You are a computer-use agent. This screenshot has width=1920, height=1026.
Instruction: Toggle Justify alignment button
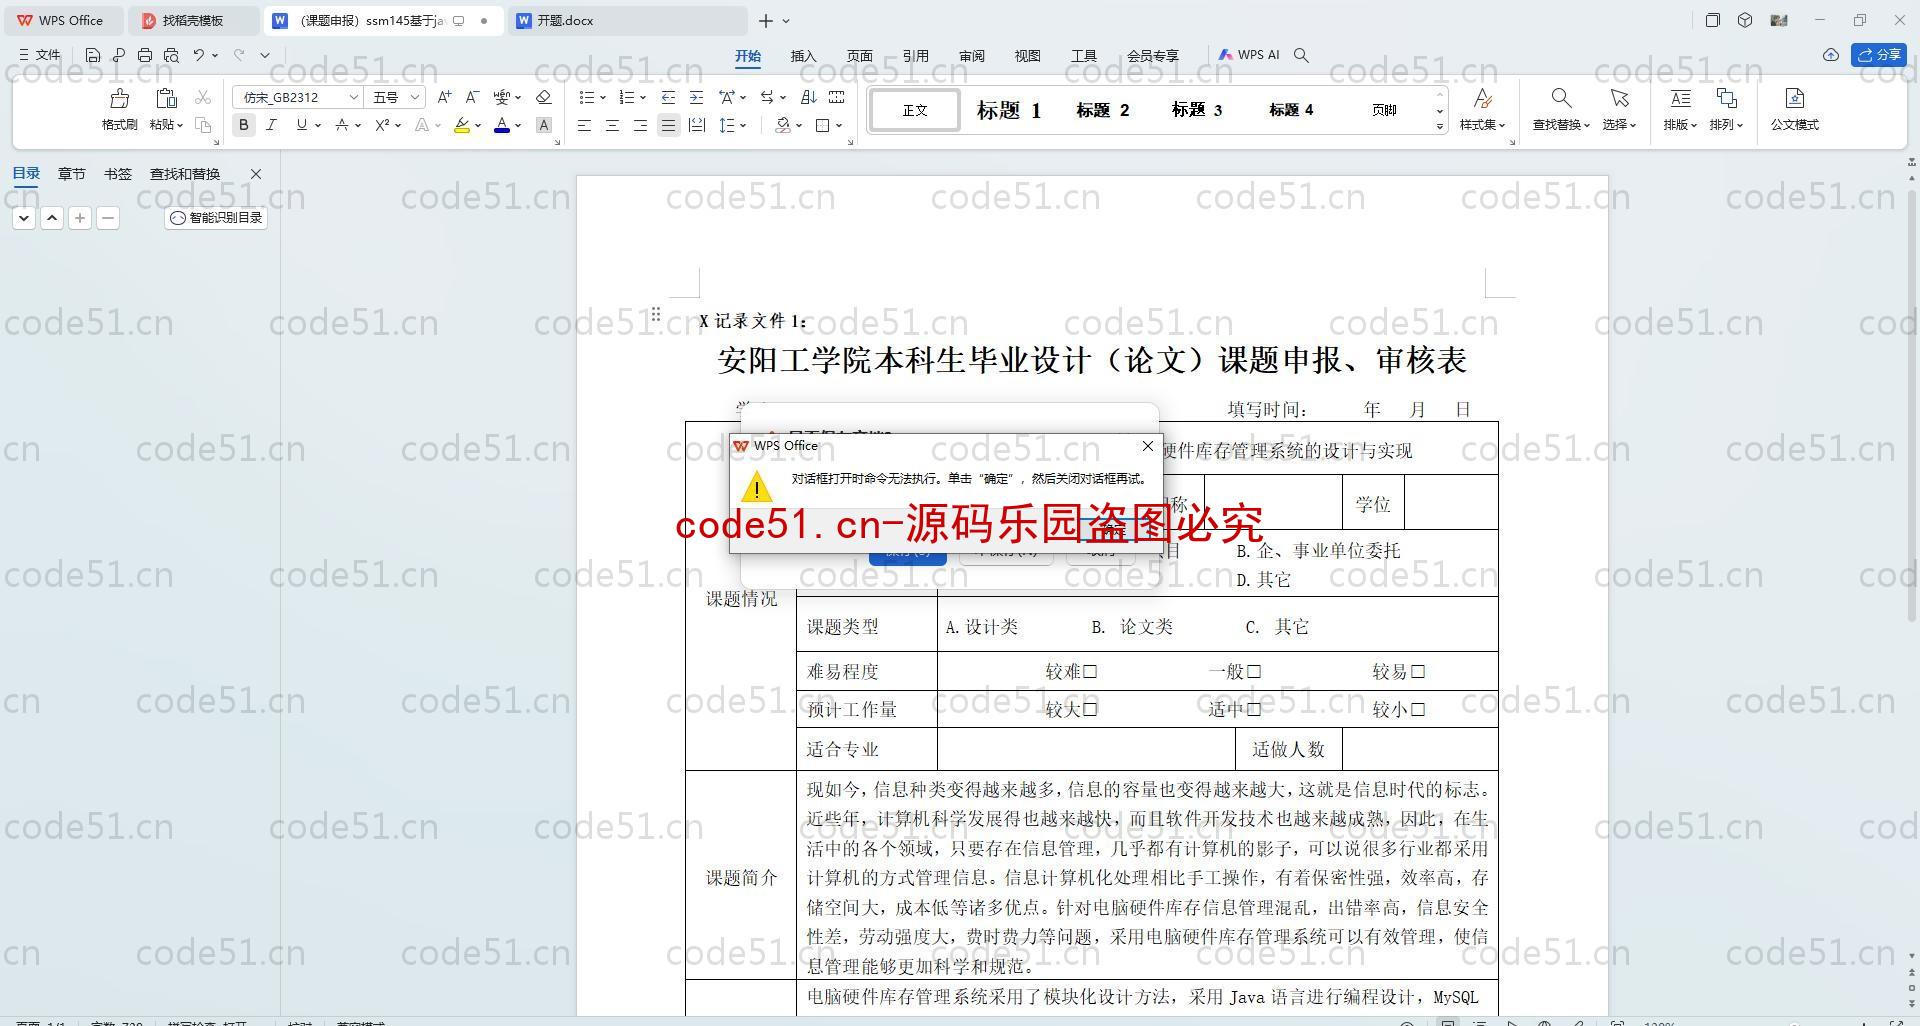click(x=668, y=125)
